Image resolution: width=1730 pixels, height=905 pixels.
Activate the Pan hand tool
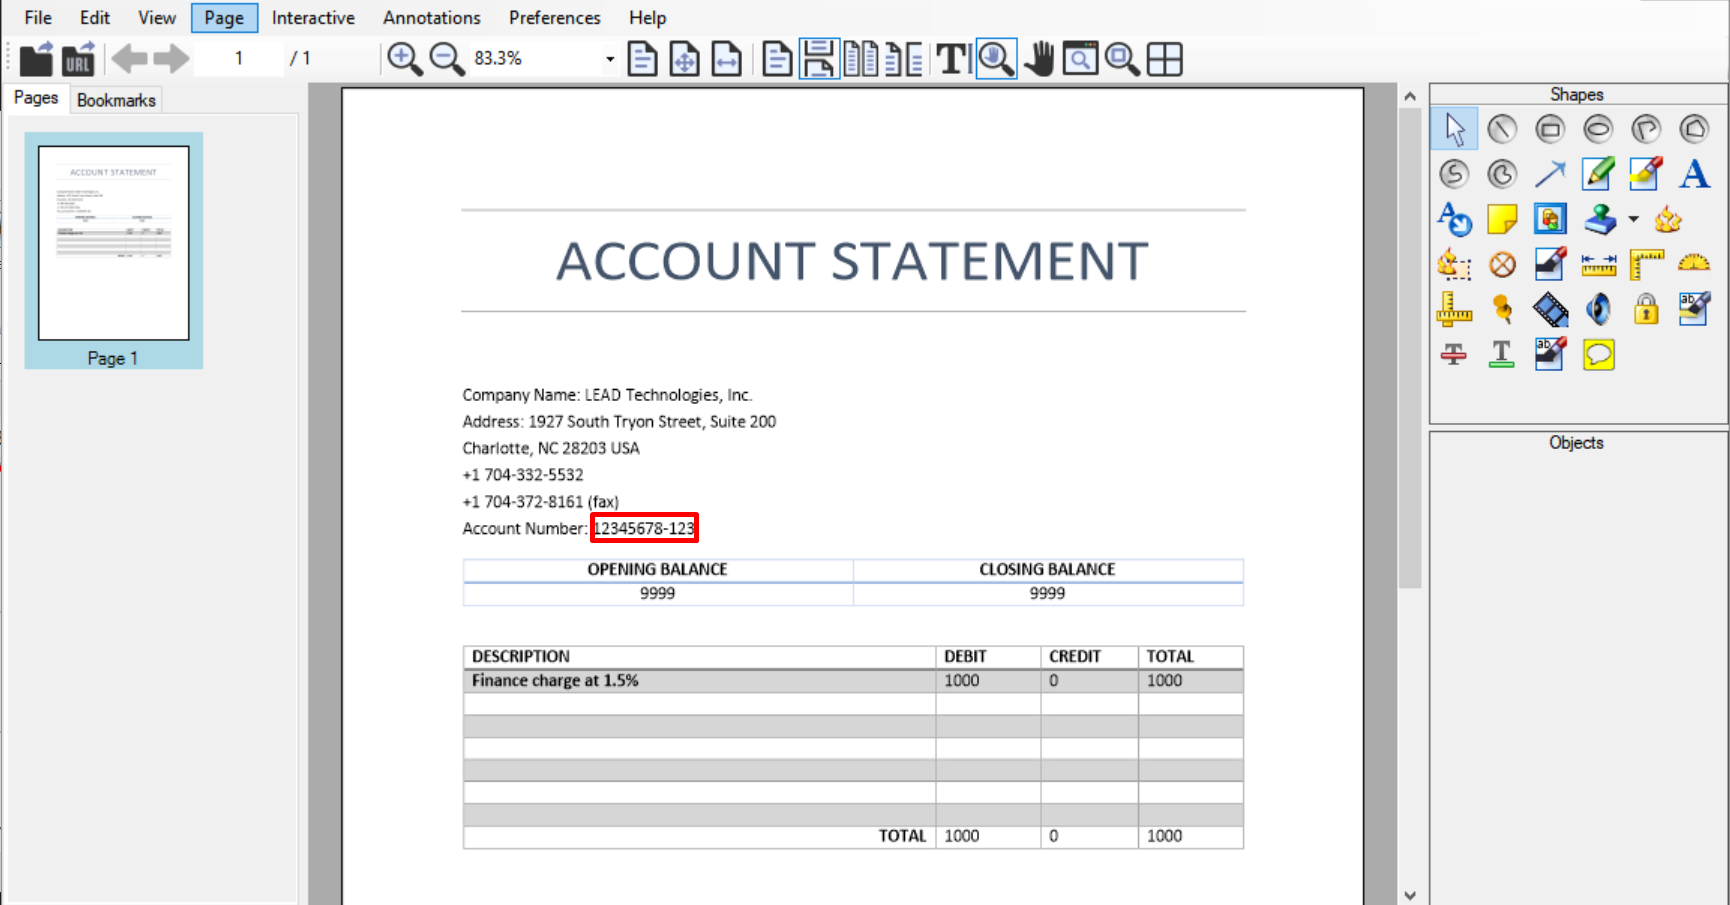(1040, 58)
